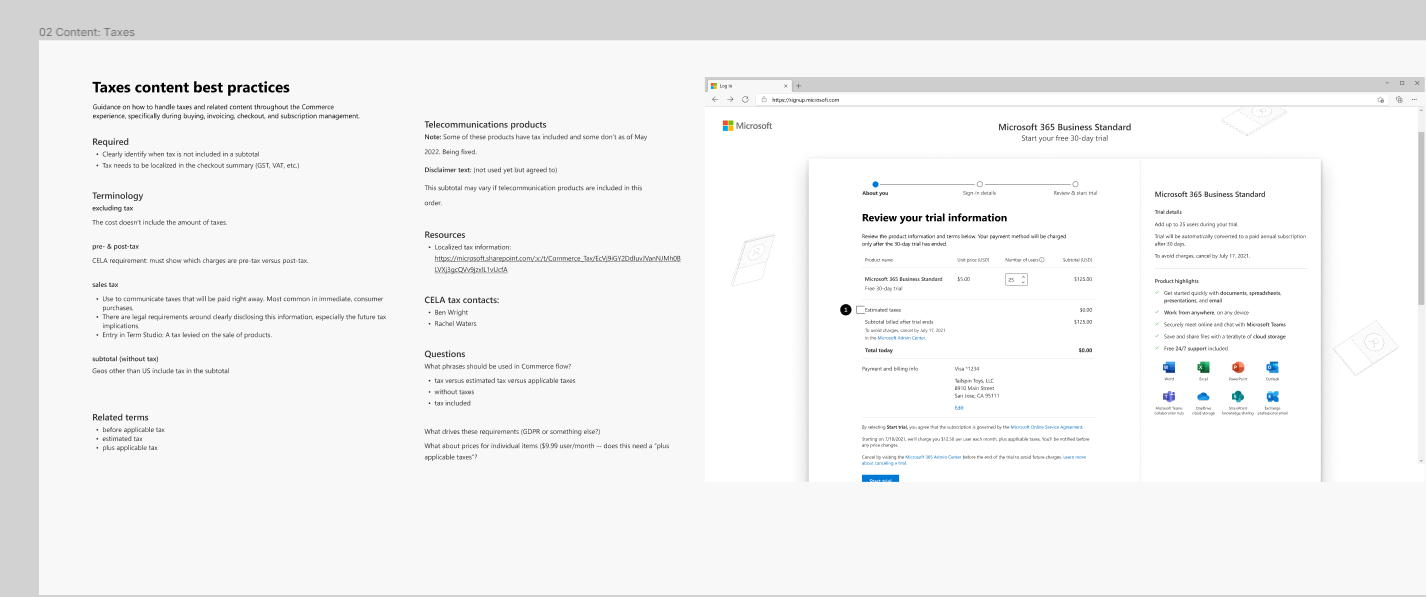Select the bullet plus applicable tax
Screen dimensions: 1426x597
[130, 448]
